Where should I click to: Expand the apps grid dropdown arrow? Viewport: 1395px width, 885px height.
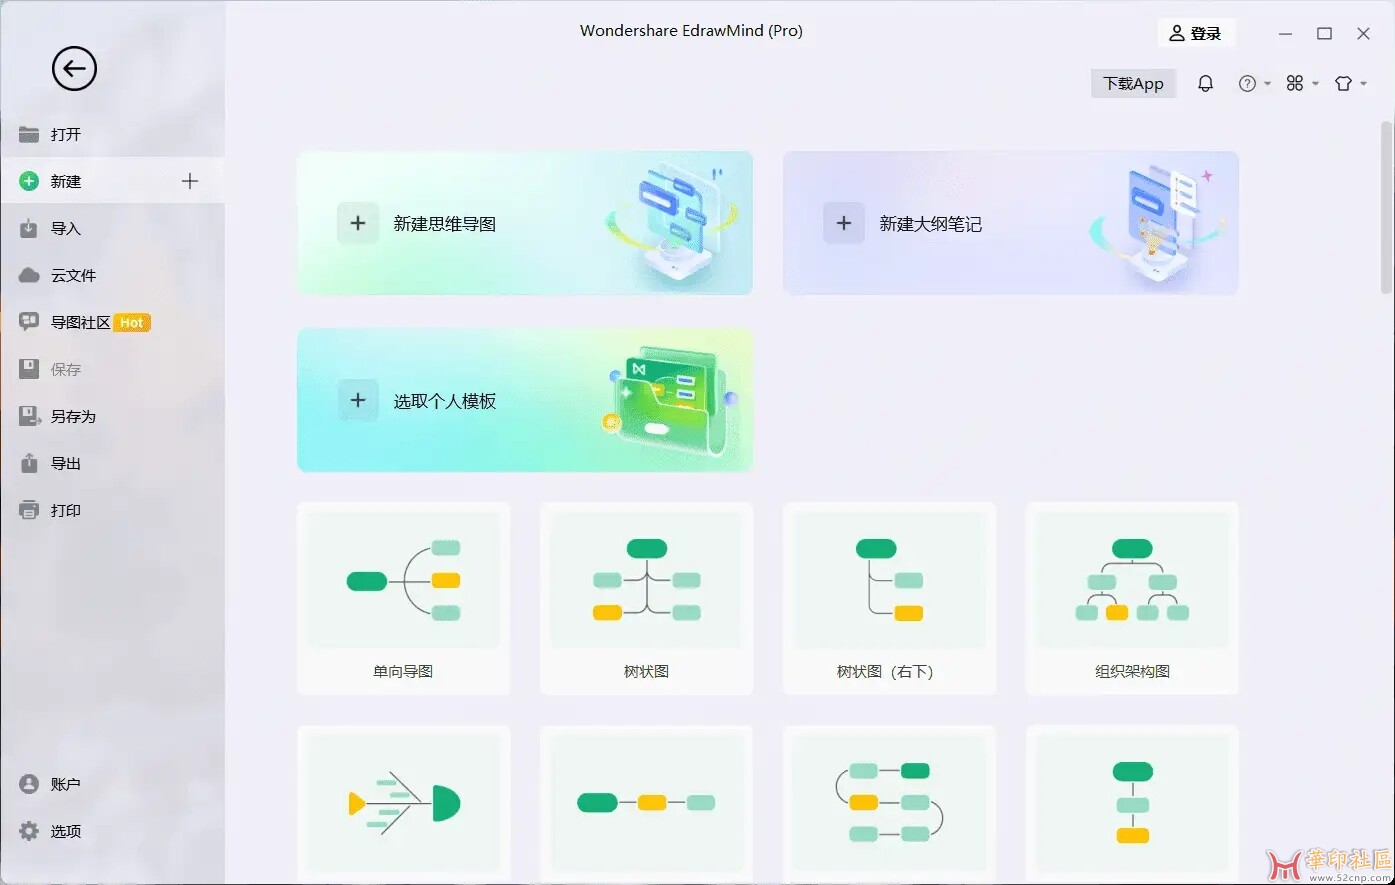(1315, 84)
